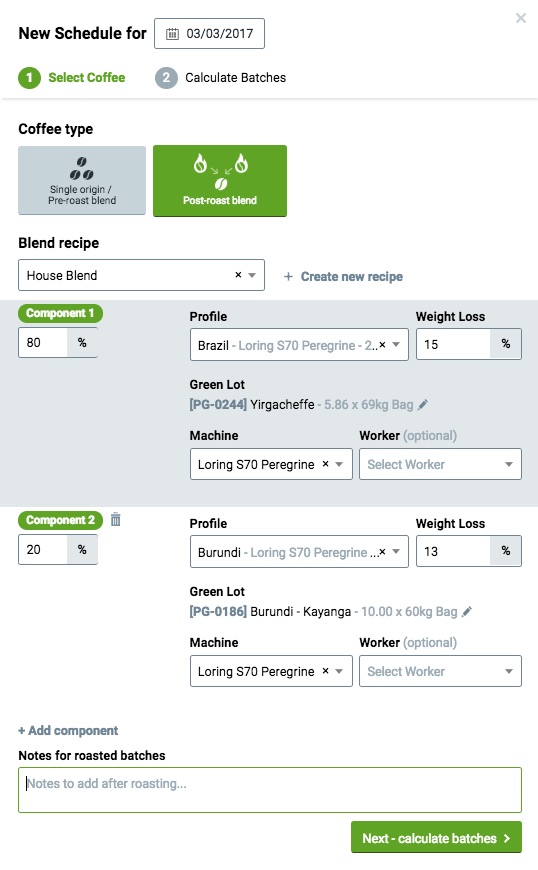
Task: Clear the Burundi profile selection
Action: click(382, 552)
